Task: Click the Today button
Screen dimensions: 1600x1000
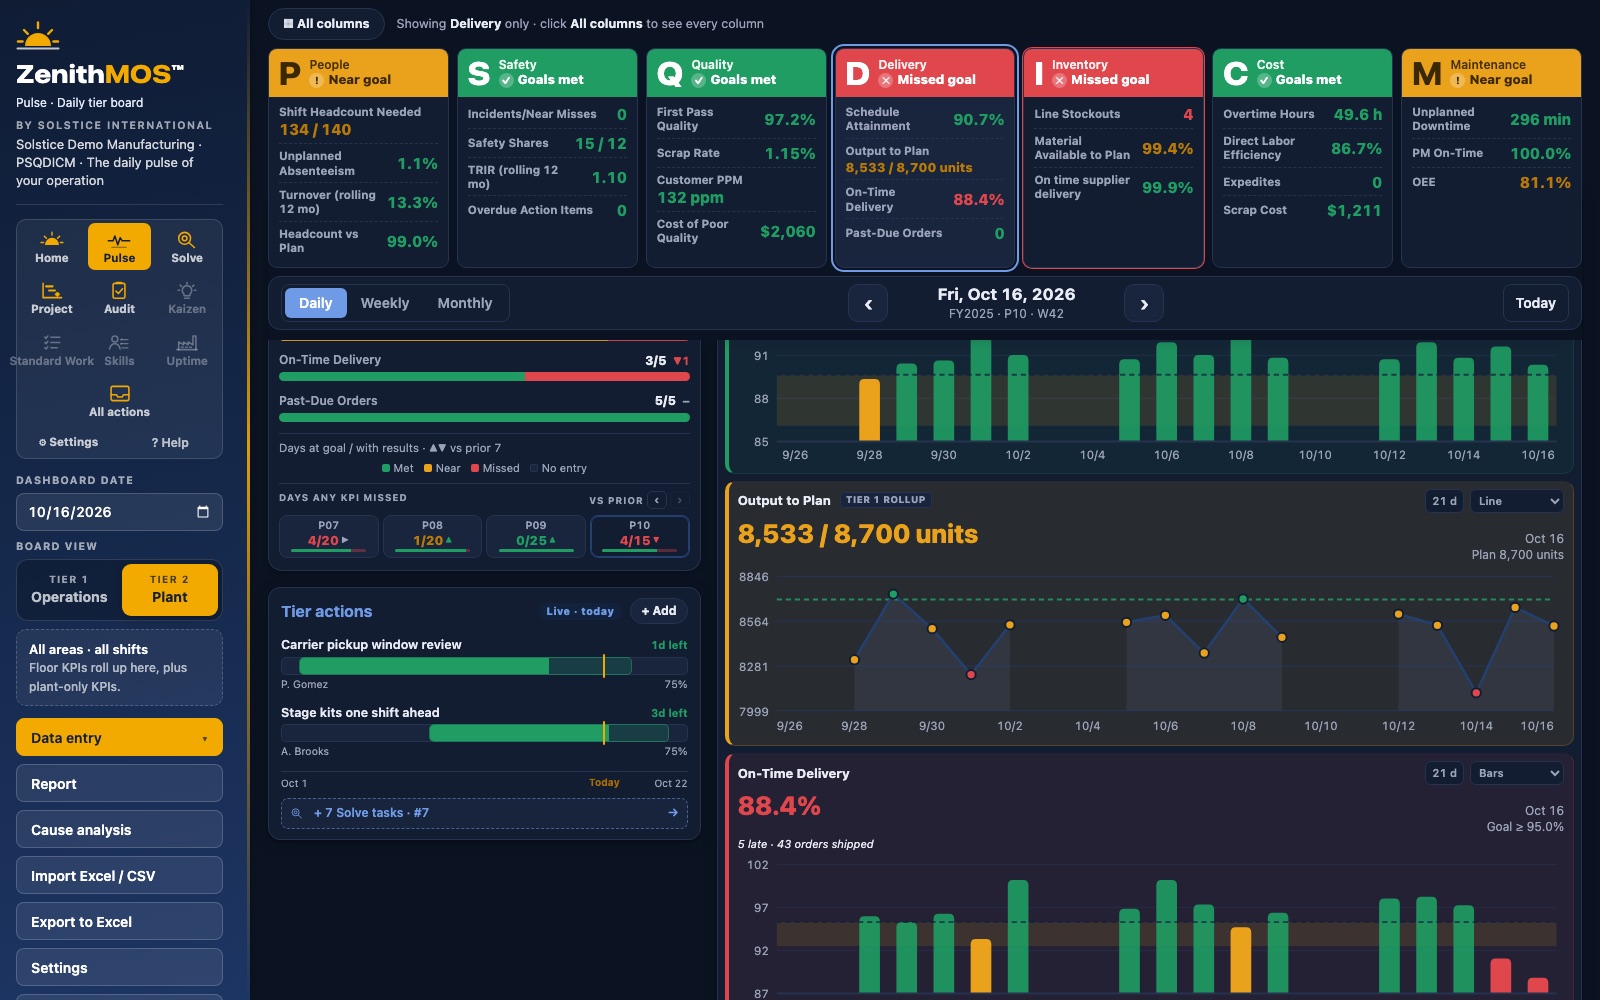Action: [1535, 303]
